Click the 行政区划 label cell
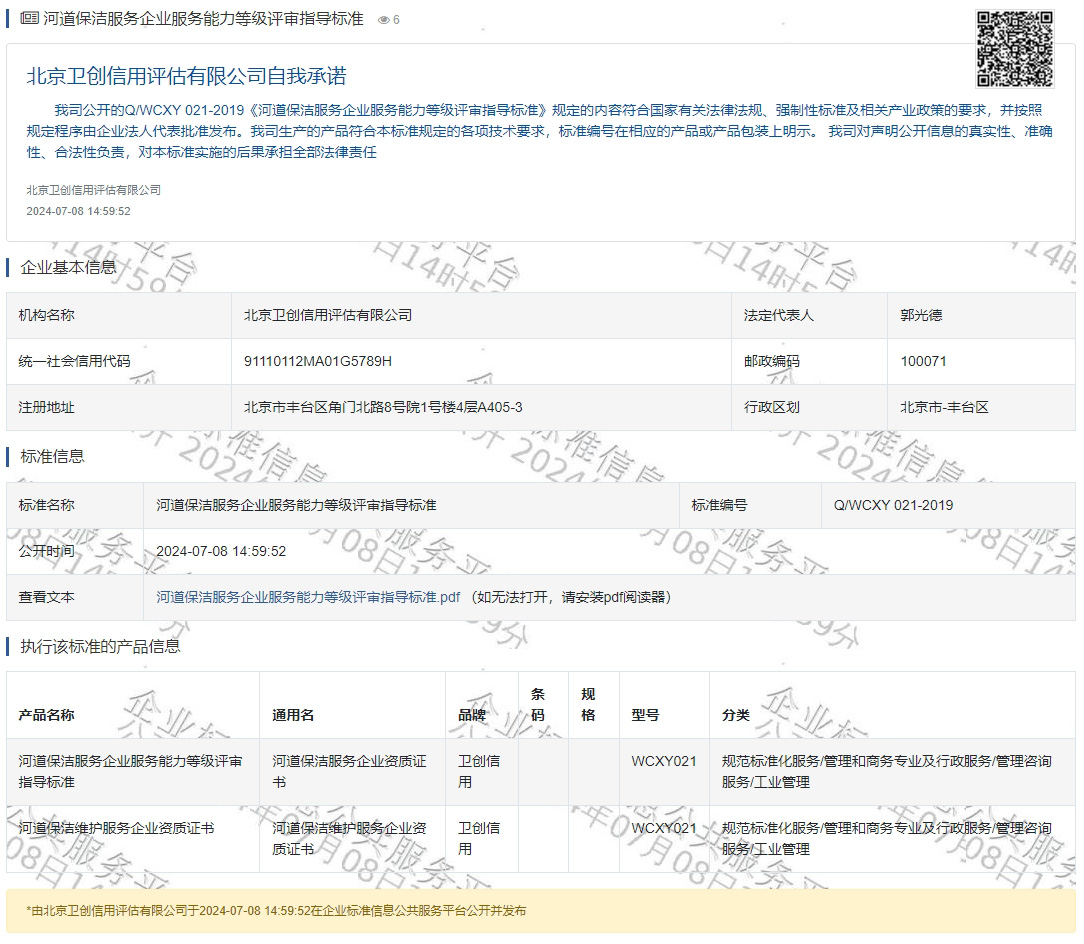This screenshot has width=1084, height=944. point(810,407)
